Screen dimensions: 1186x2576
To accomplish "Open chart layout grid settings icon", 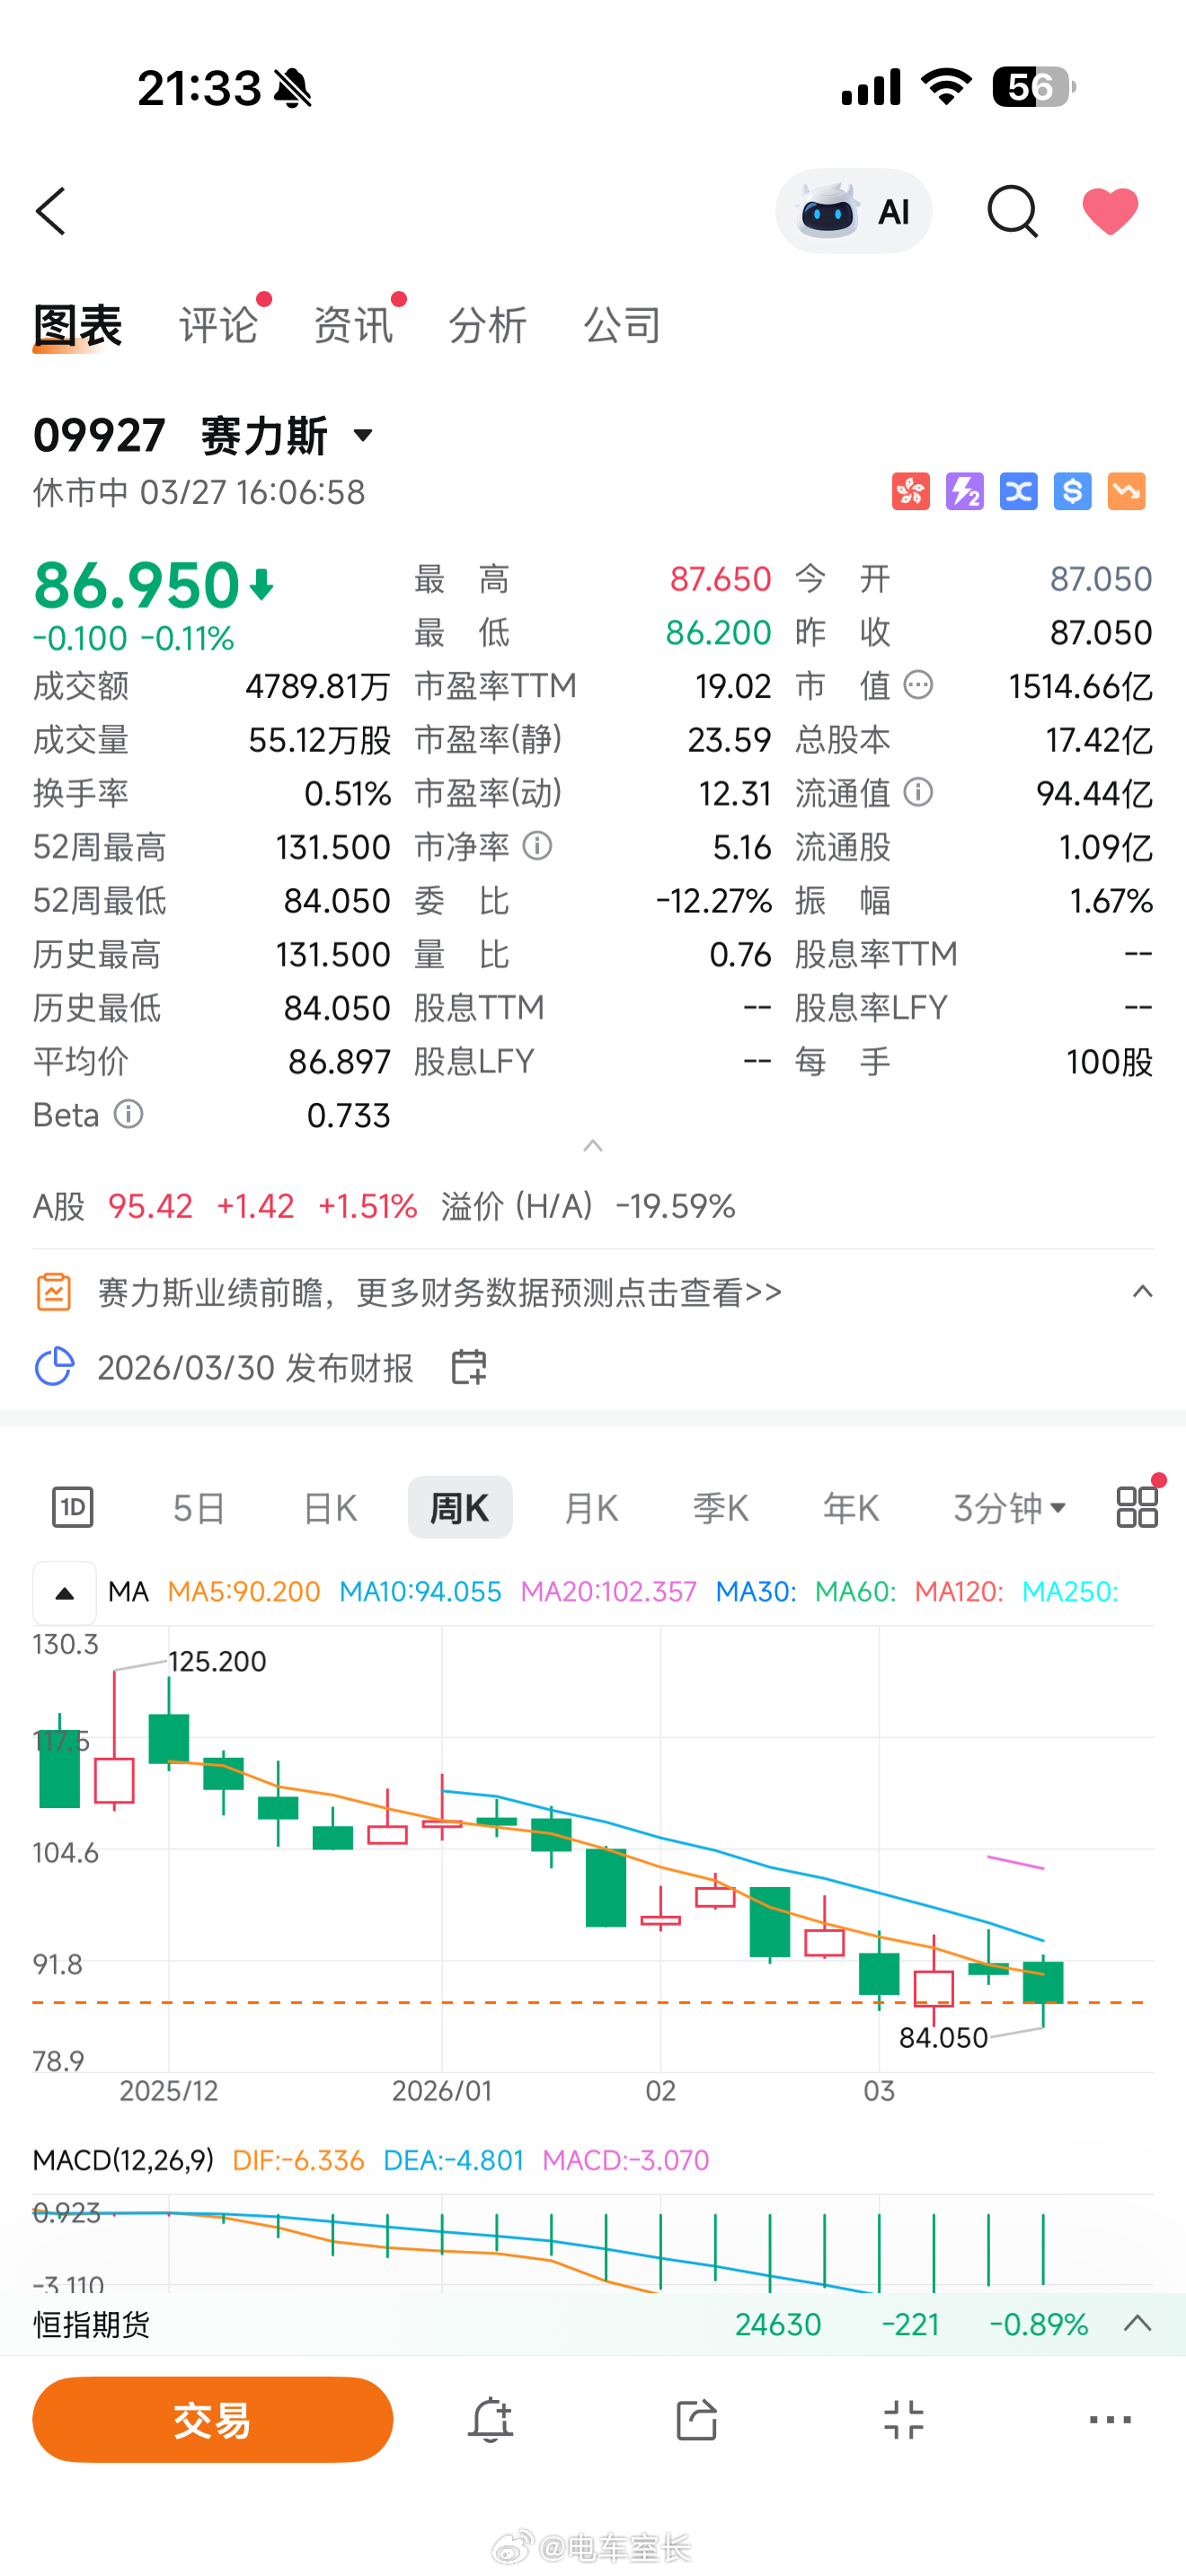I will 1137,1507.
